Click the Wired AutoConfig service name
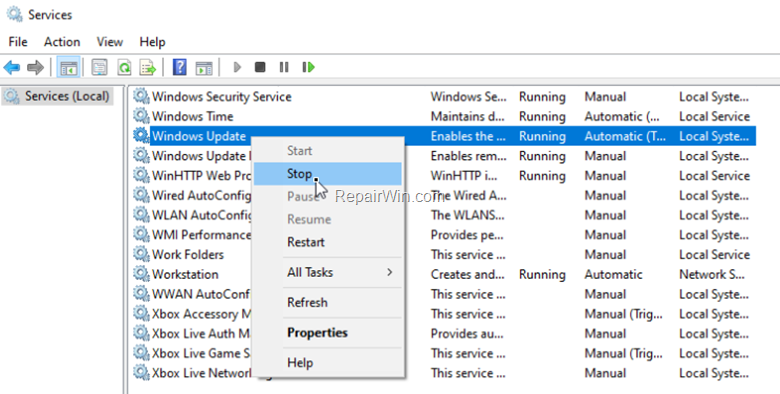 (201, 195)
